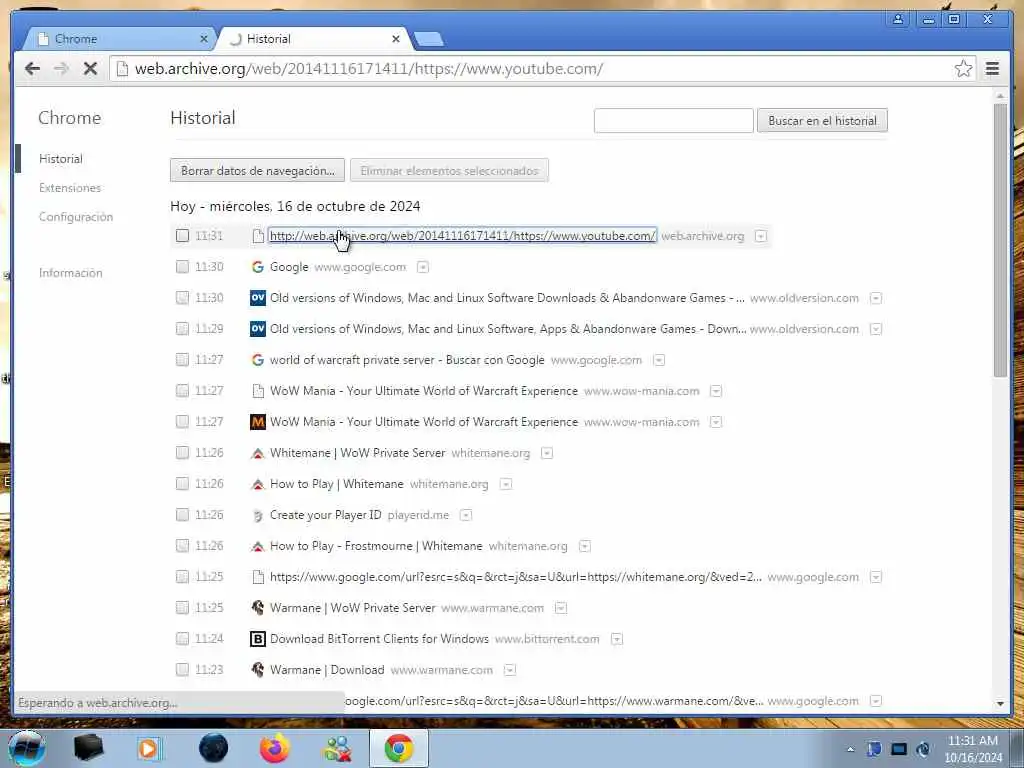Switch to the Chrome tab
The image size is (1024, 768).
coord(118,39)
